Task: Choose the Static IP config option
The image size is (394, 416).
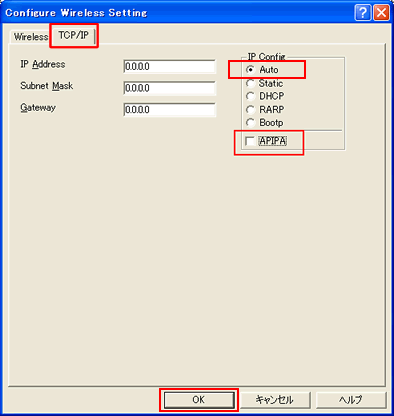Action: [265, 83]
